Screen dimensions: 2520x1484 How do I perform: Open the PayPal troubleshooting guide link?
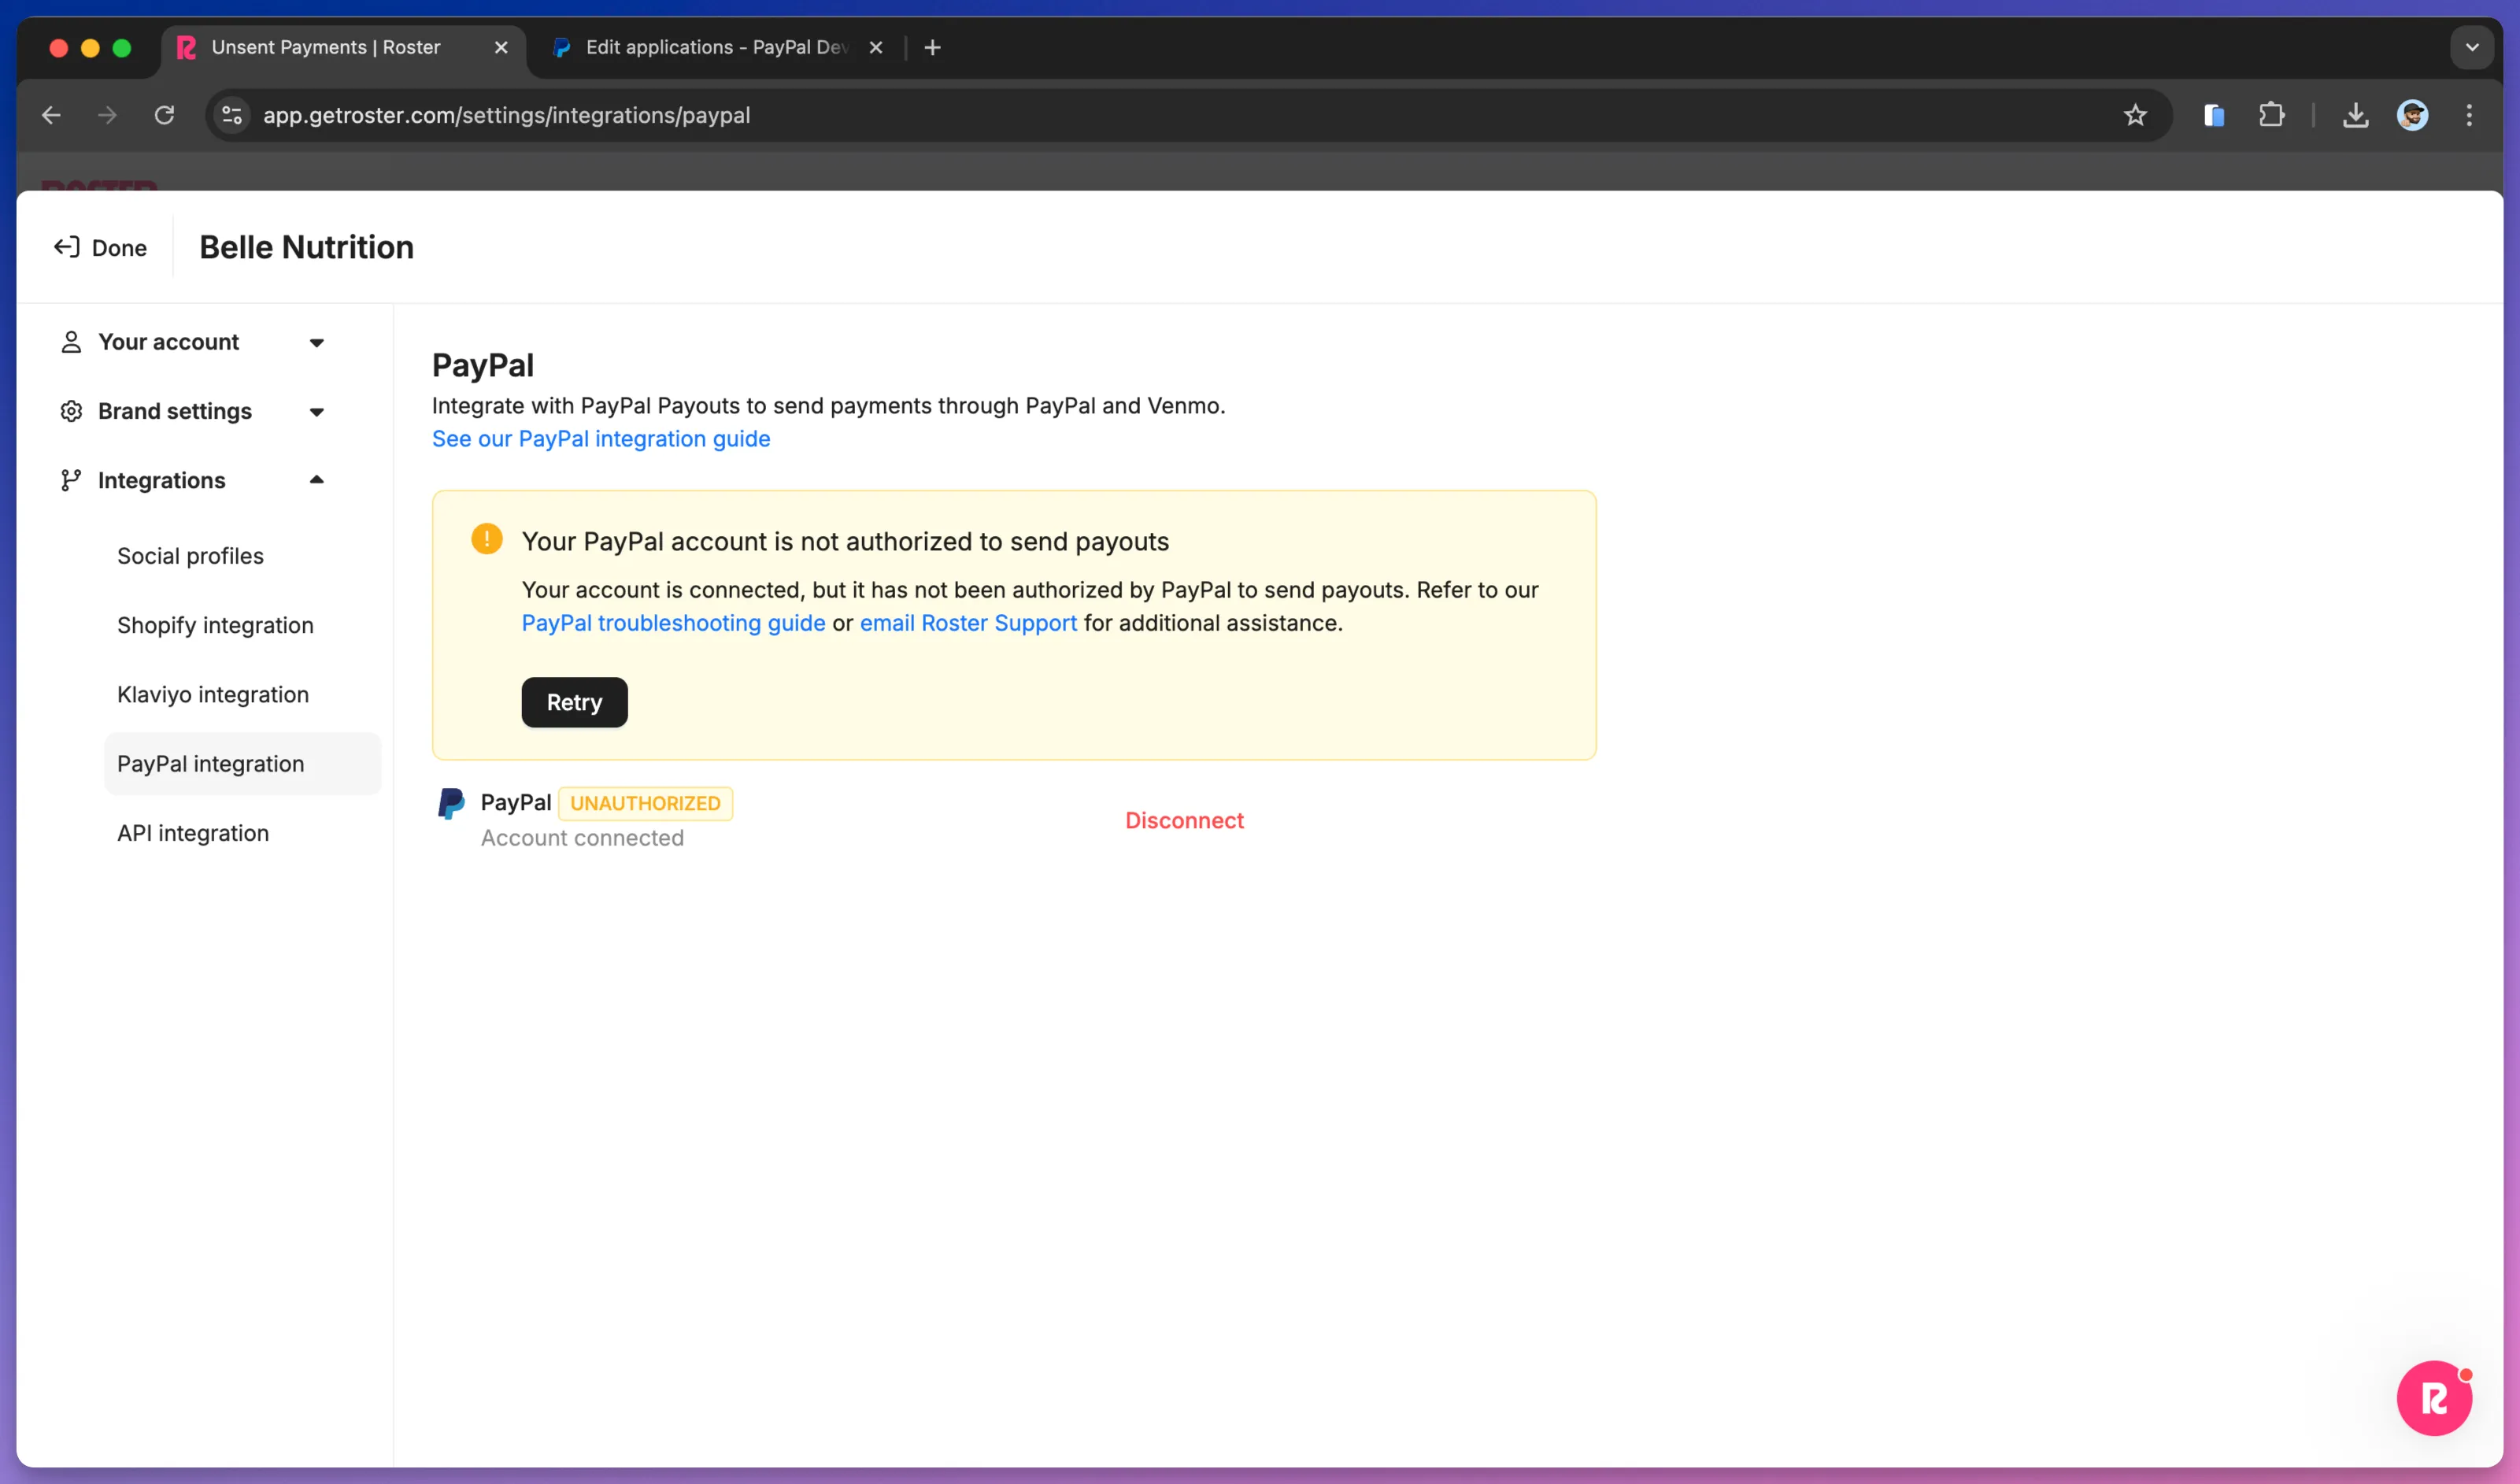(673, 623)
